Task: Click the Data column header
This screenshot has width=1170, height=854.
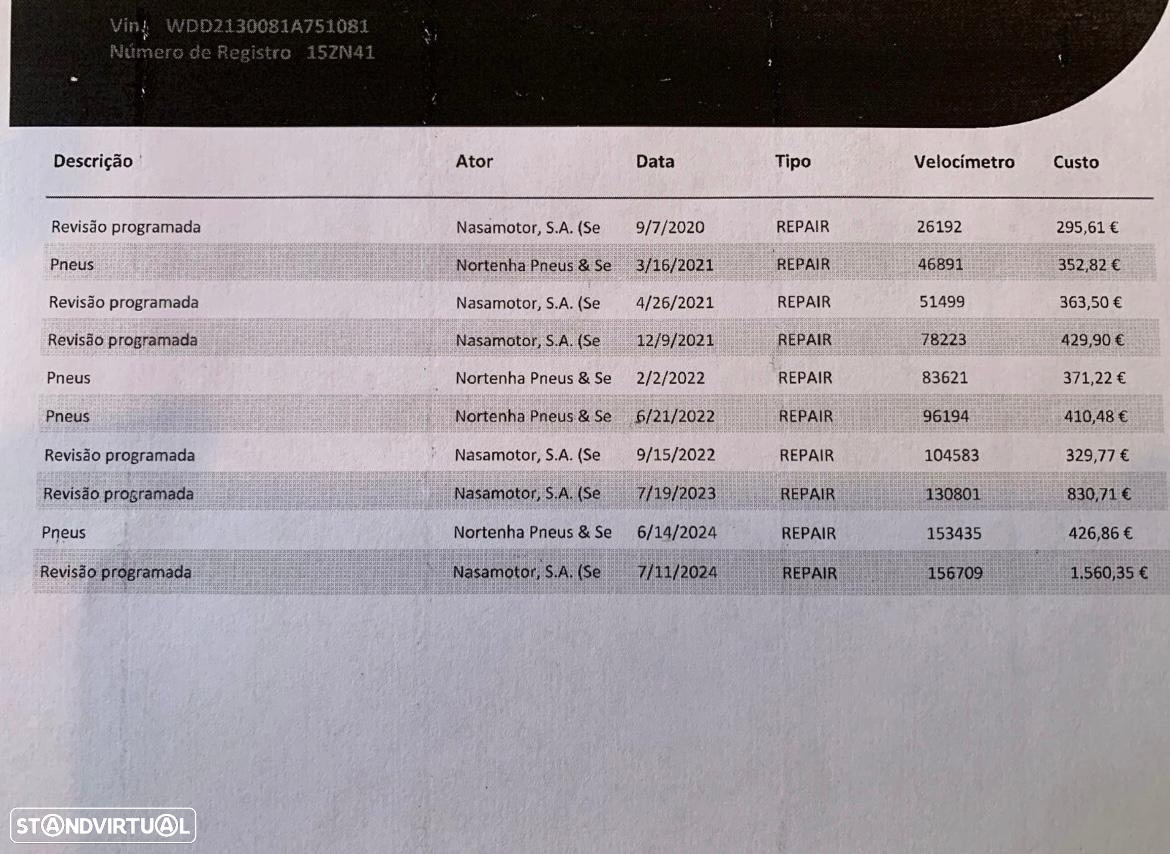Action: [x=655, y=161]
